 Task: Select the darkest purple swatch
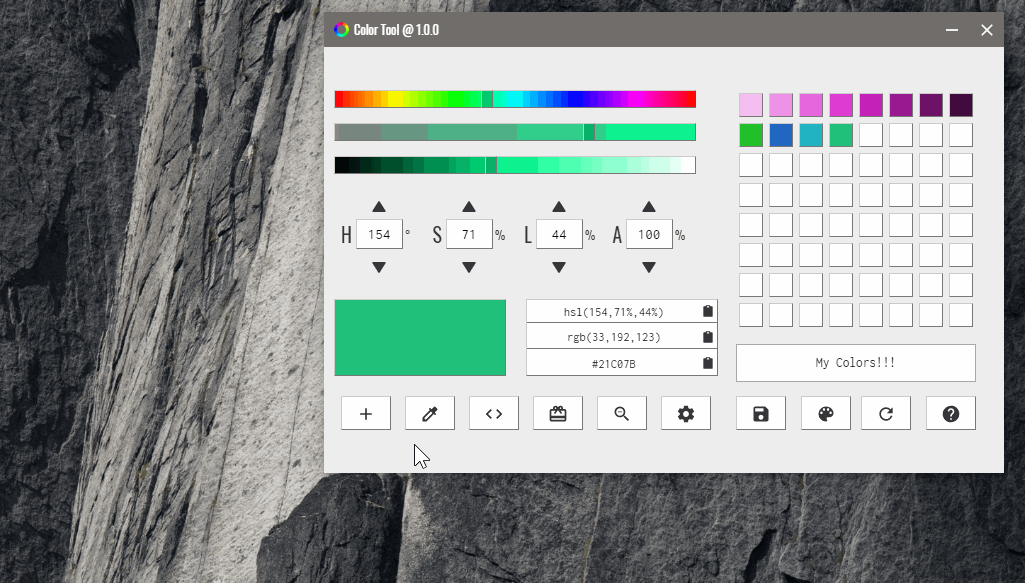coord(961,105)
